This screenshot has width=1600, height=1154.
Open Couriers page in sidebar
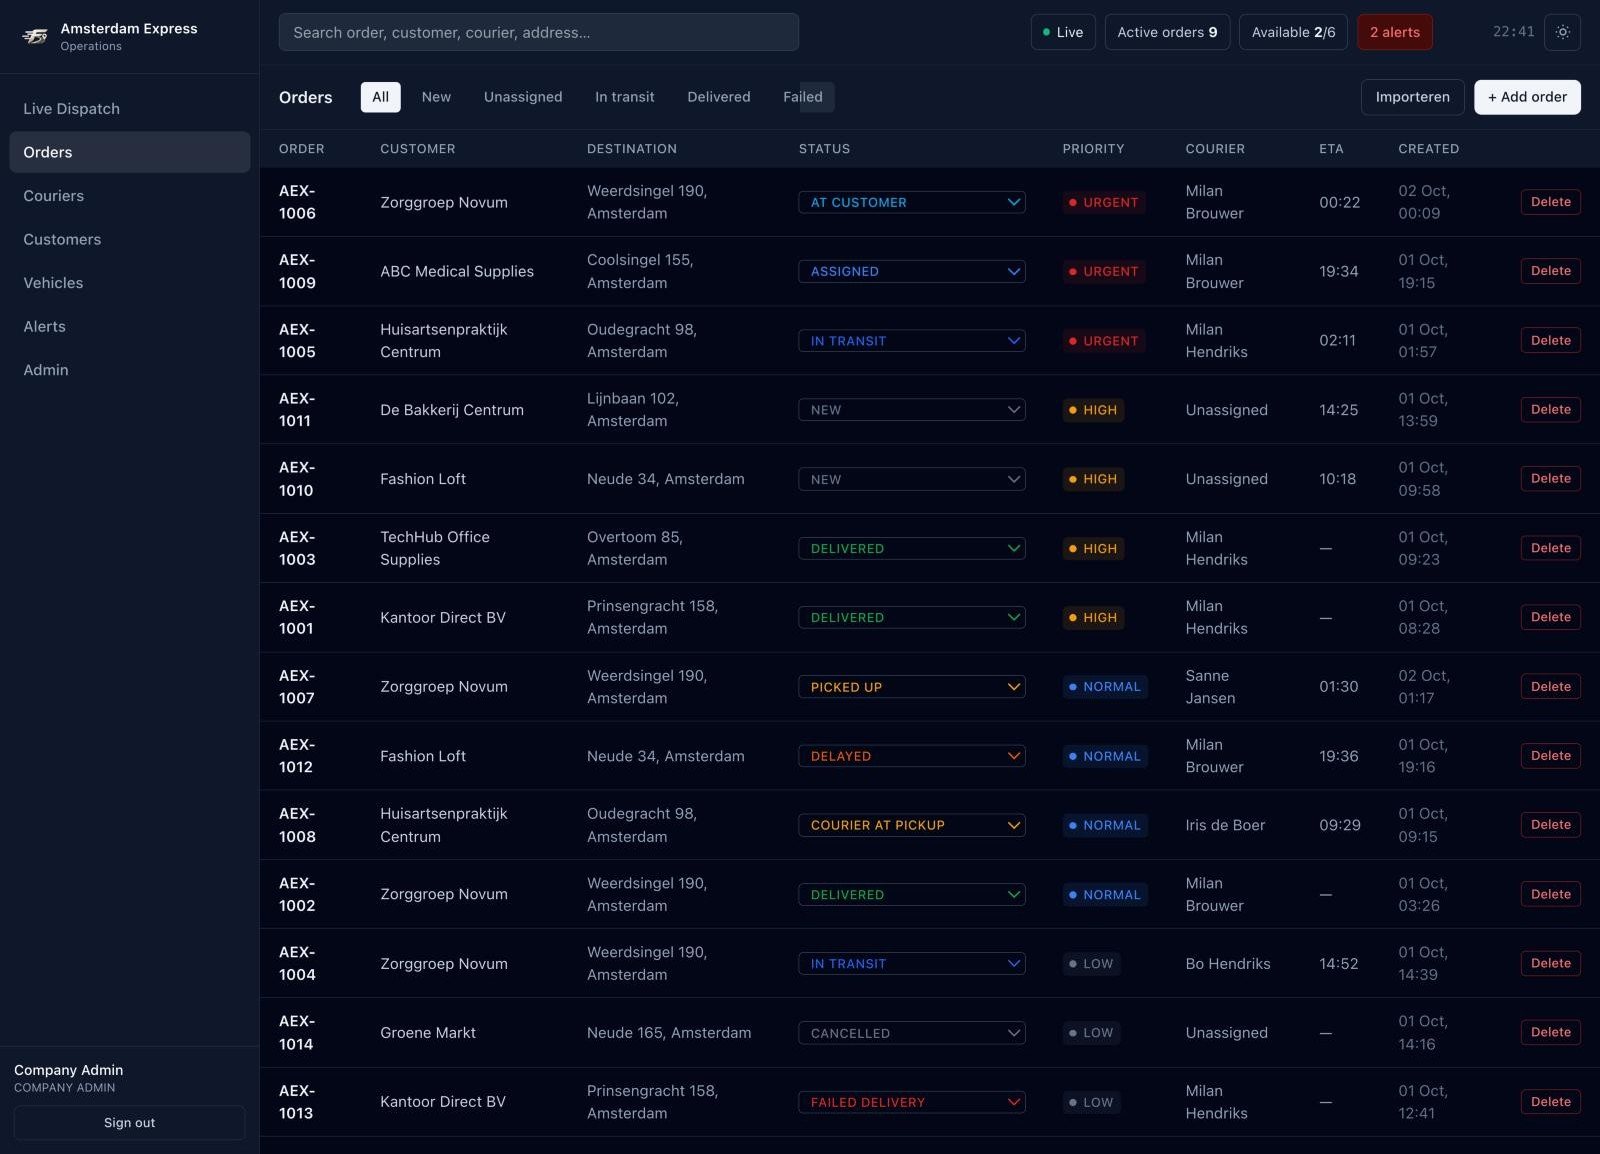pyautogui.click(x=130, y=196)
